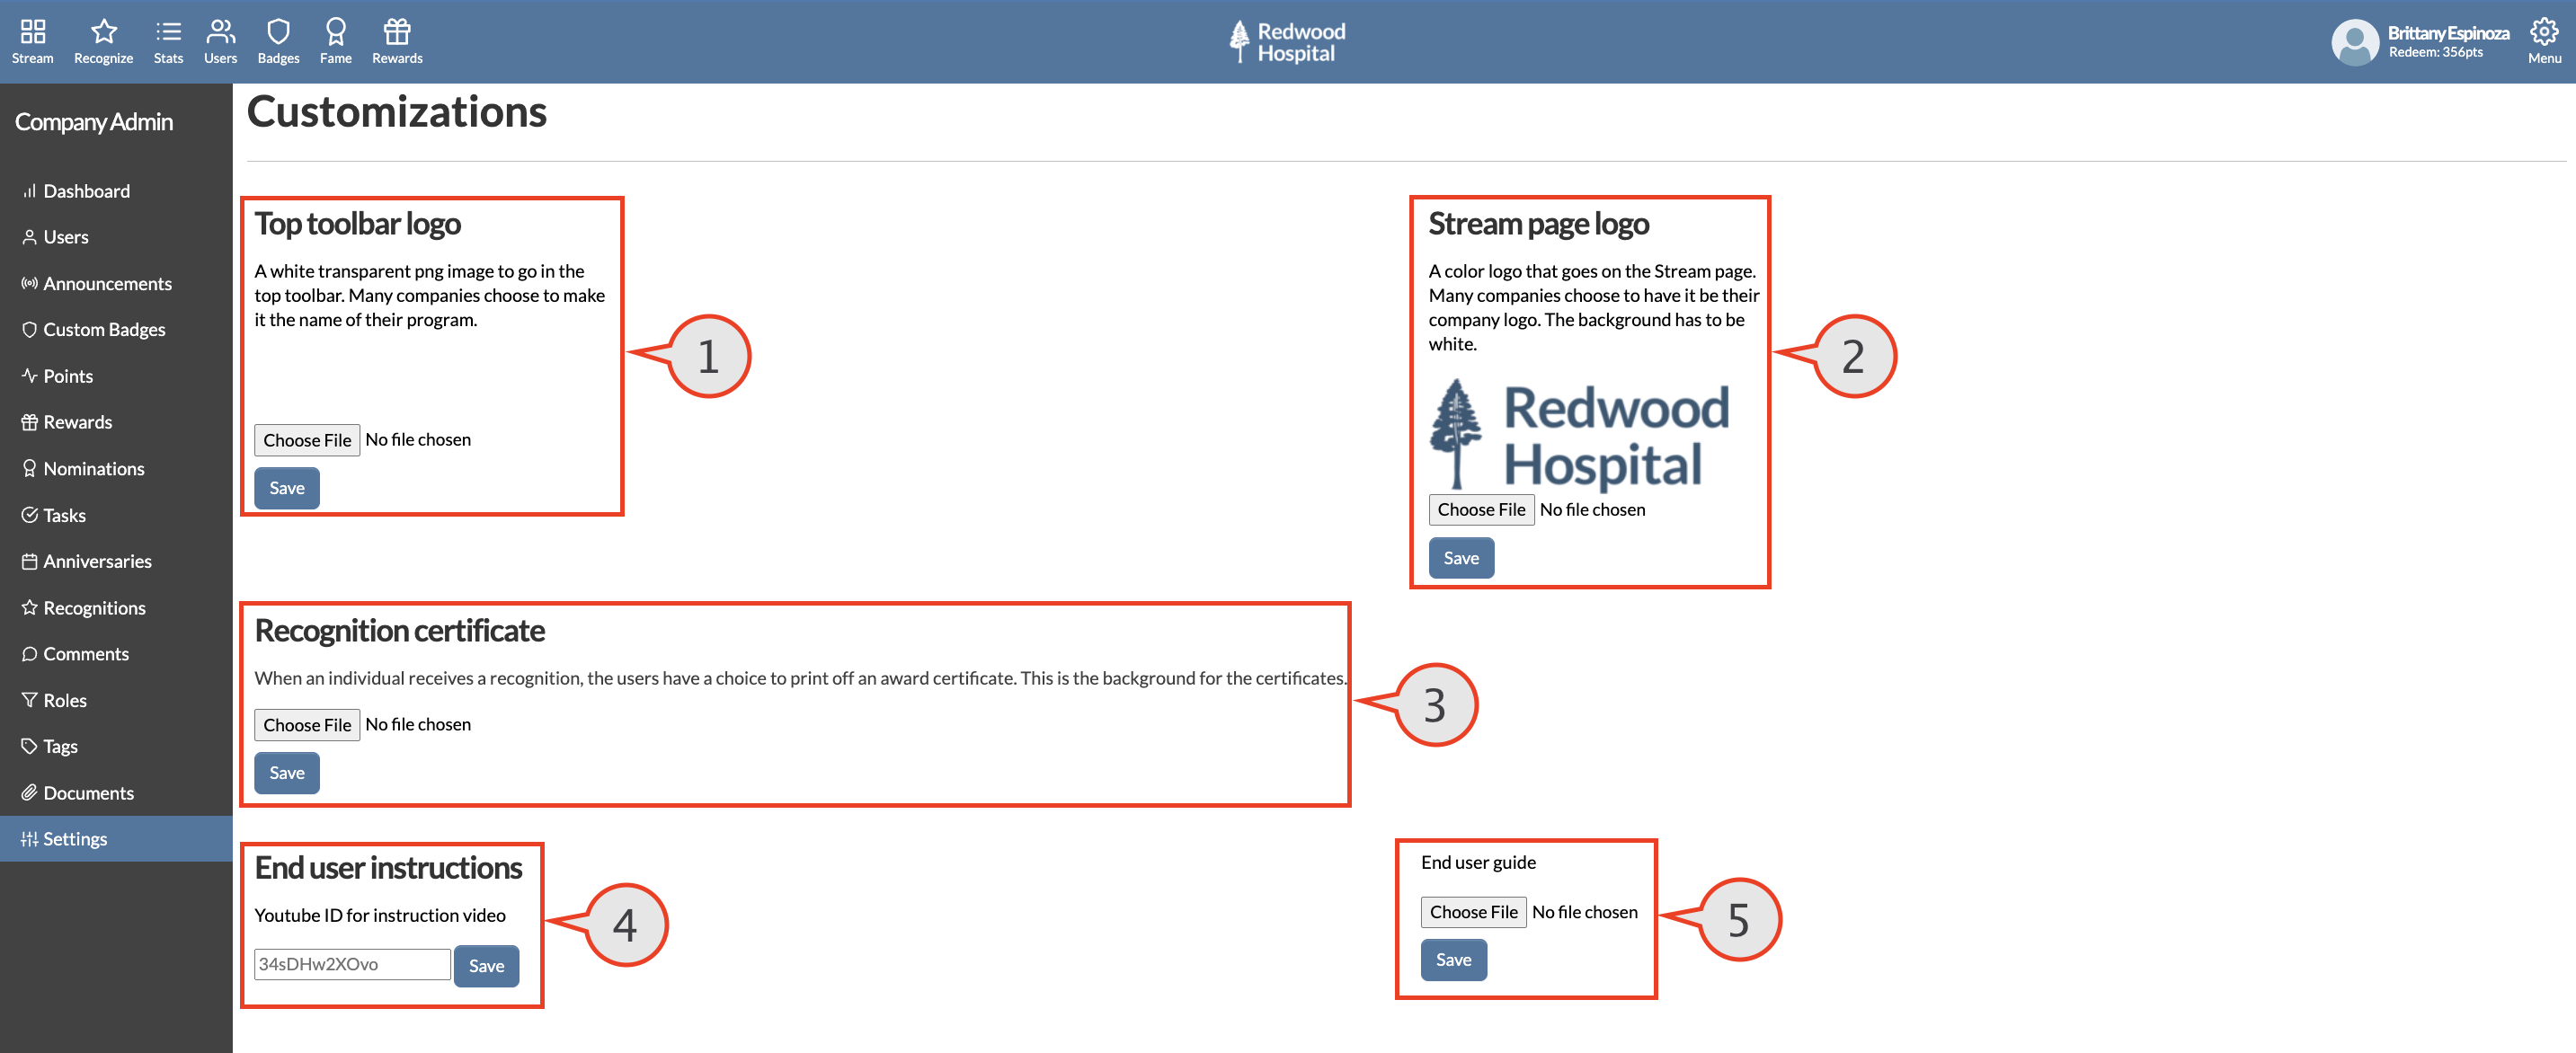Save the Stream page logo

tap(1461, 557)
